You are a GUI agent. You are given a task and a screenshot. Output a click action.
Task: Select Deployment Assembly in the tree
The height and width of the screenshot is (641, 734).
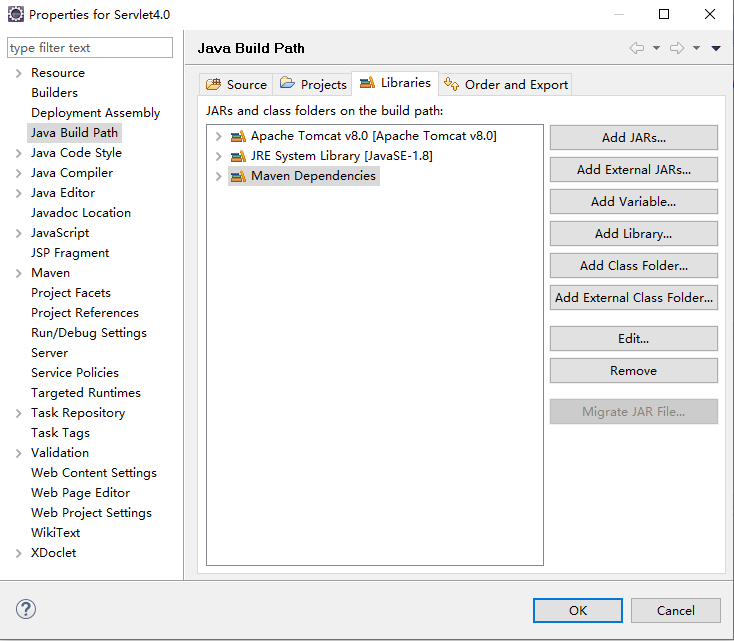[x=95, y=113]
